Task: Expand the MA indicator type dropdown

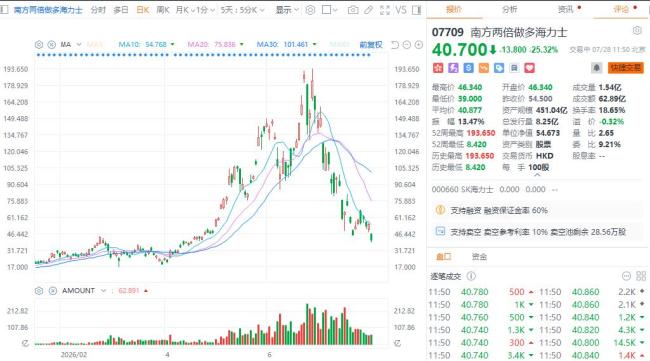Action: tap(79, 44)
